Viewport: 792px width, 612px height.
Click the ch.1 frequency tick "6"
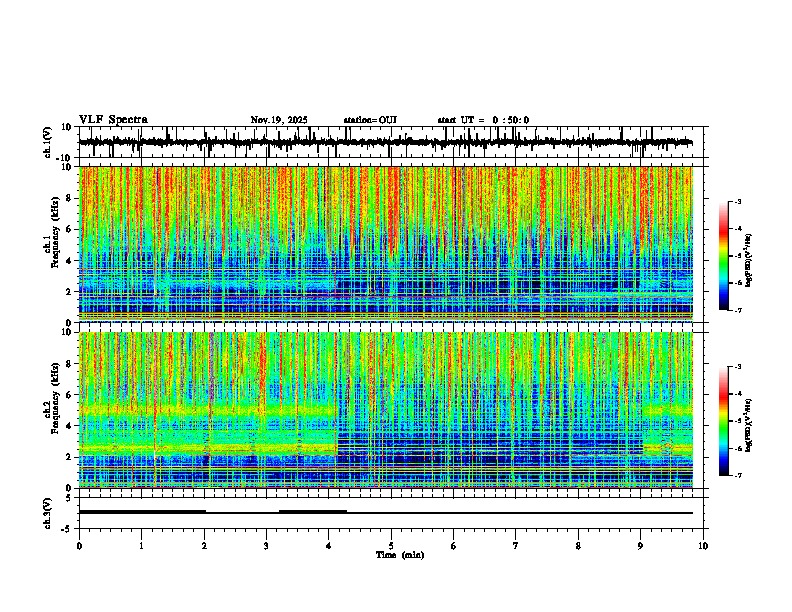click(69, 229)
